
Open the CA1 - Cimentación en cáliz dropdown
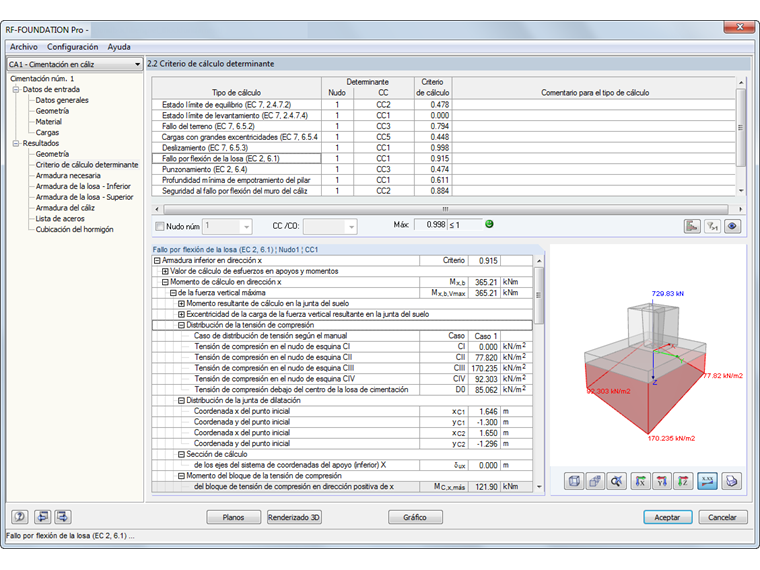(75, 64)
